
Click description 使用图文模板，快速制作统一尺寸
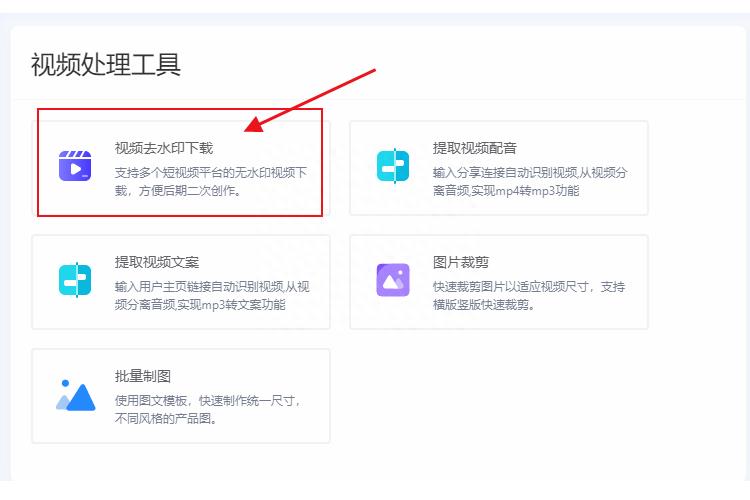(x=208, y=409)
